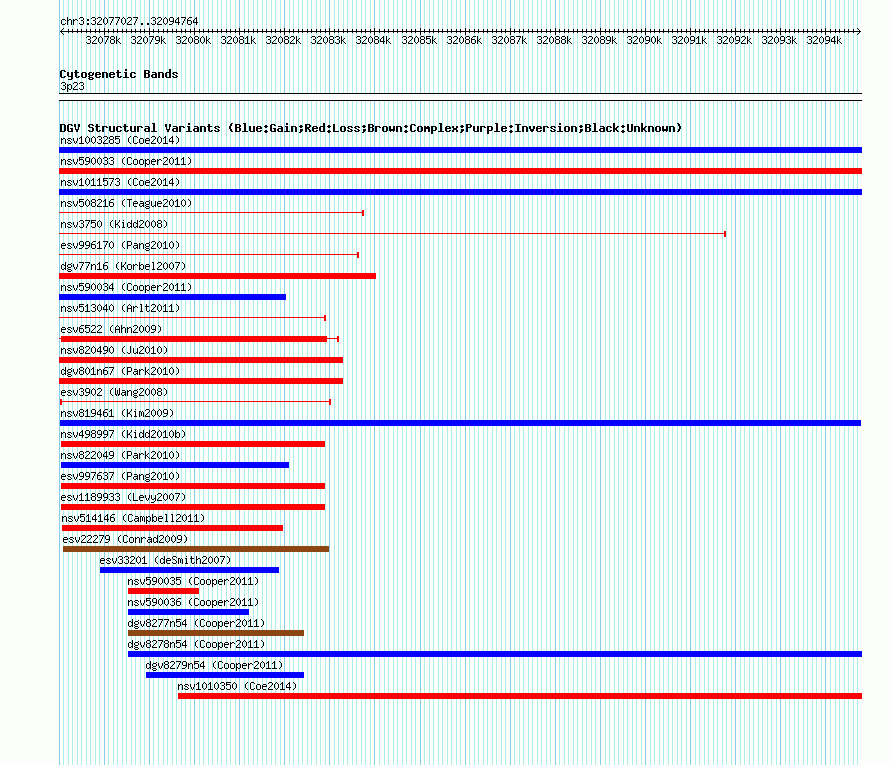The width and height of the screenshot is (890, 765).
Task: Click the thick red bar under dgv77n16
Action: tap(217, 276)
